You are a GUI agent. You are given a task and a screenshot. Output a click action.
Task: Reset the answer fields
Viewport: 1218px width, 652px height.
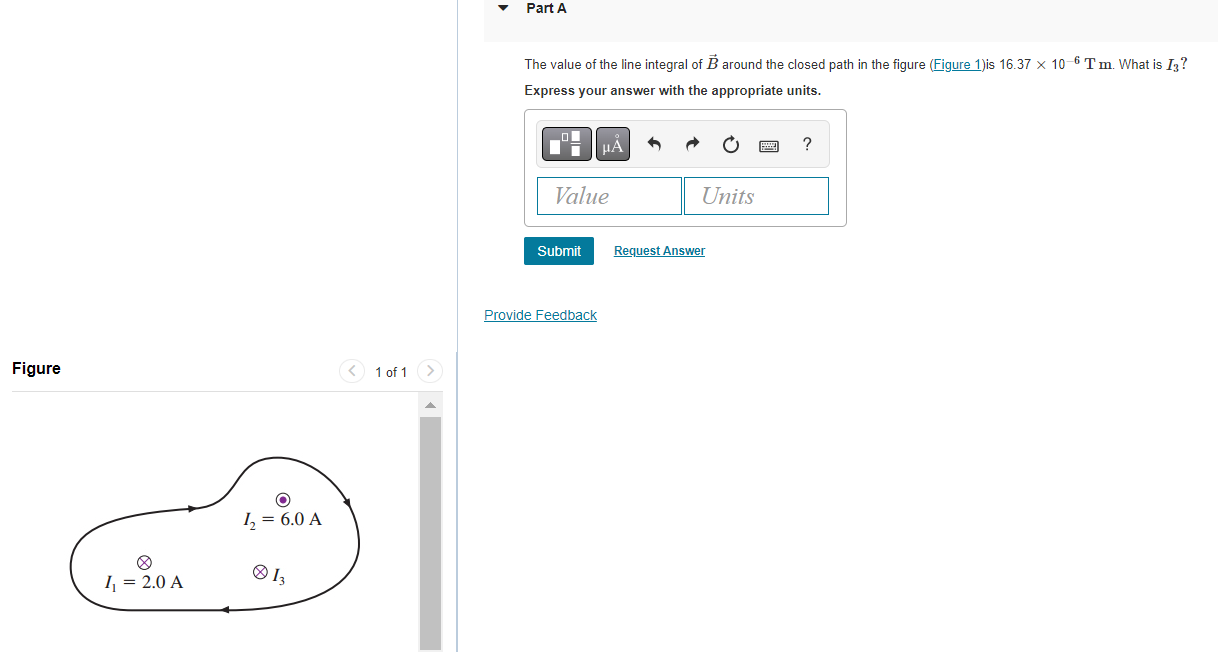point(730,146)
